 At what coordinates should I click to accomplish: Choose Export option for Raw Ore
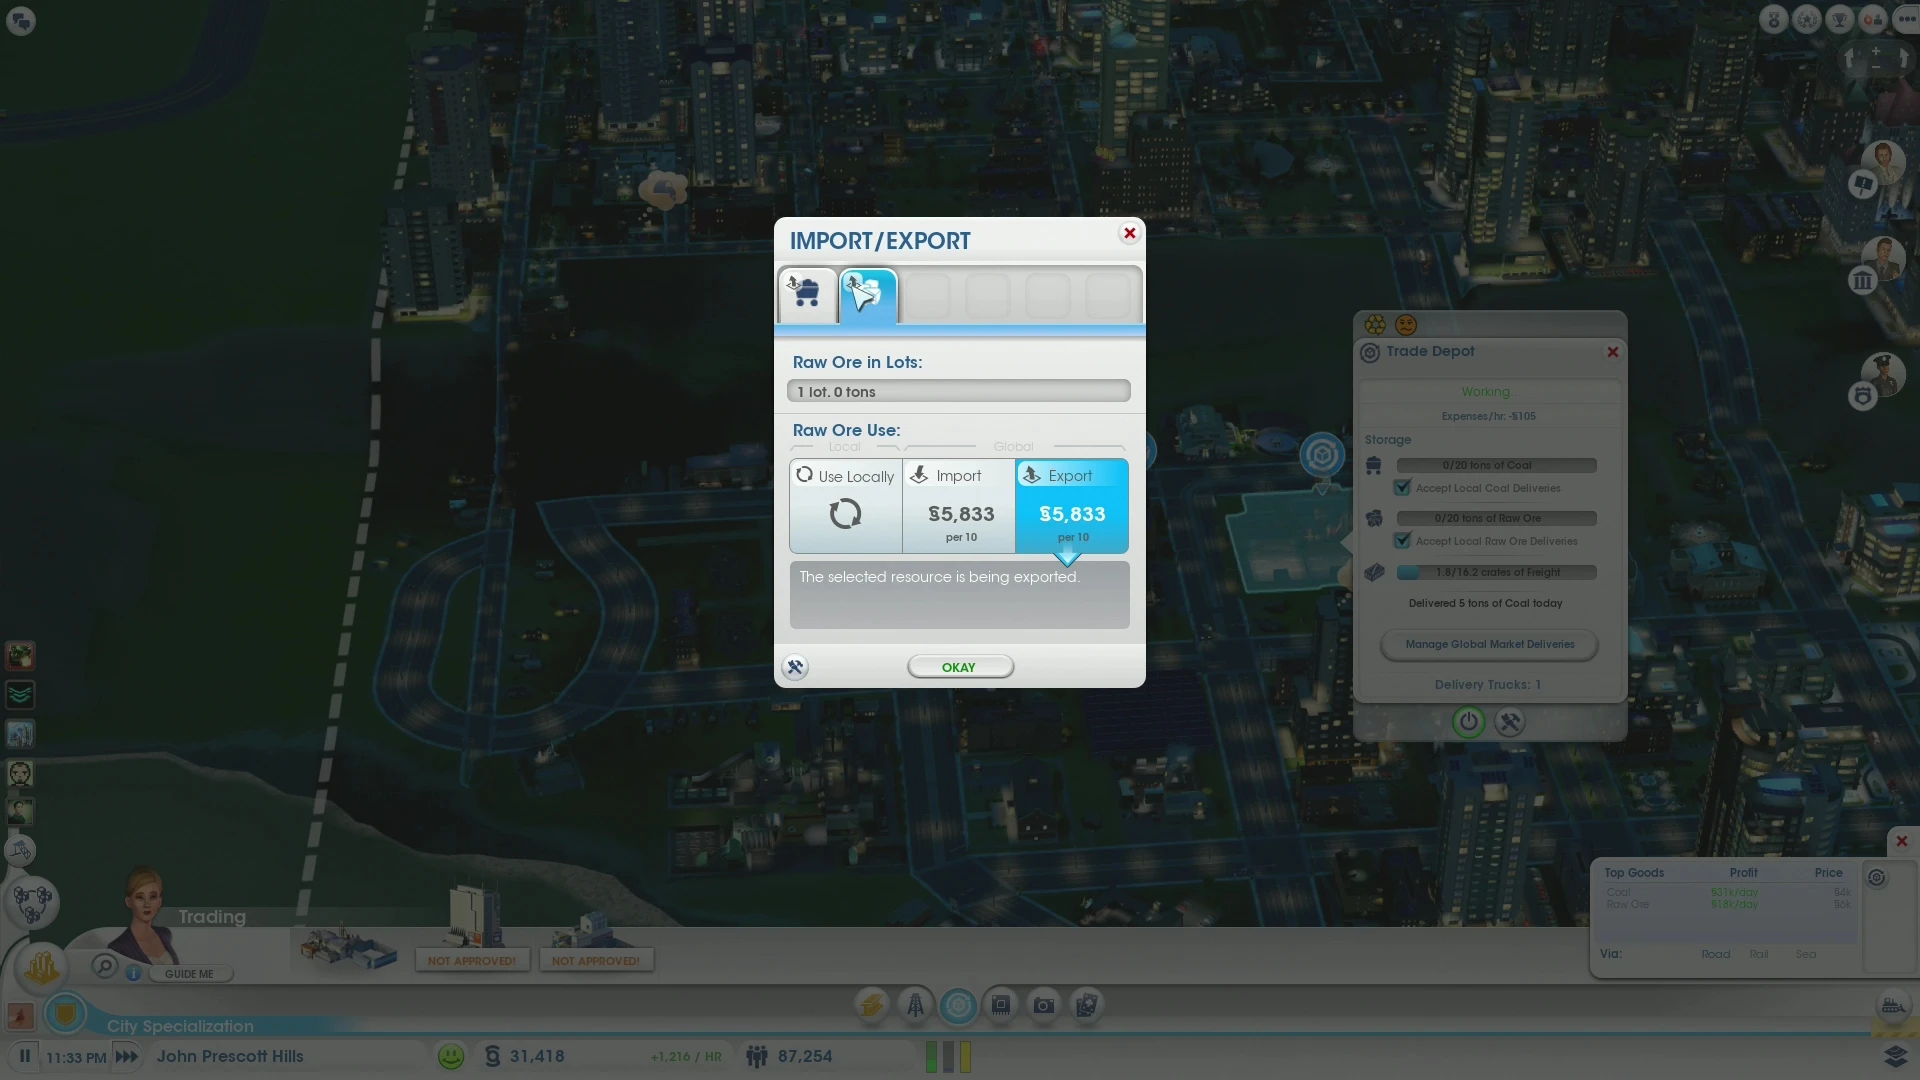click(x=1072, y=506)
